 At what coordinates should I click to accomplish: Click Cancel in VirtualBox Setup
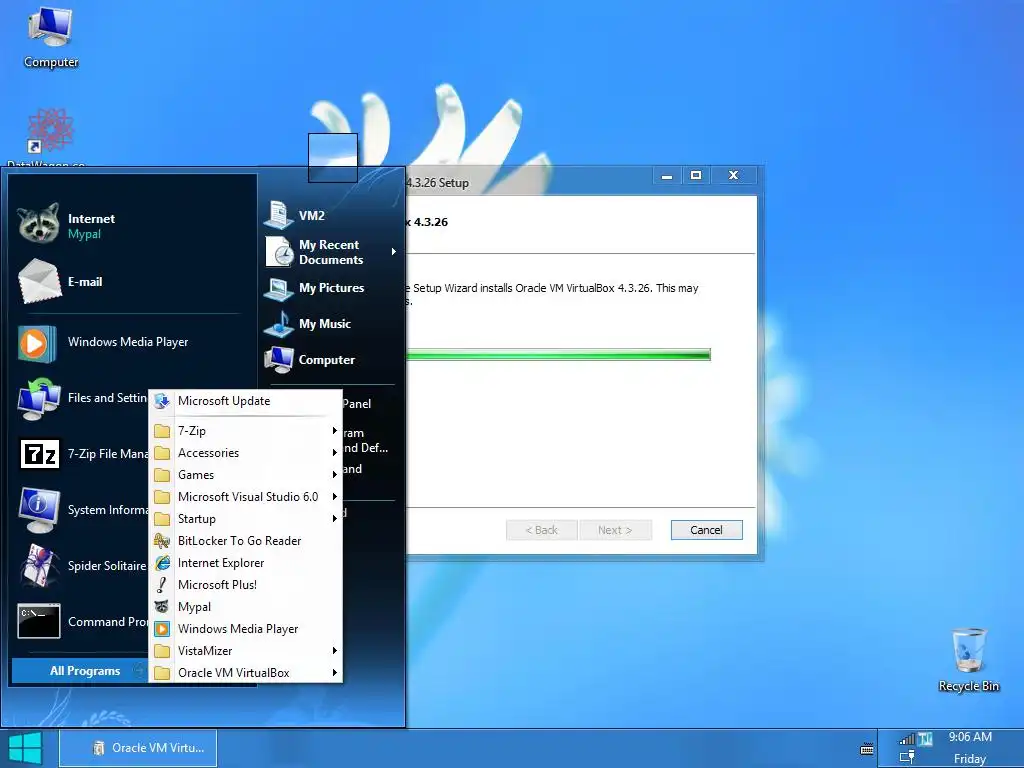point(707,530)
